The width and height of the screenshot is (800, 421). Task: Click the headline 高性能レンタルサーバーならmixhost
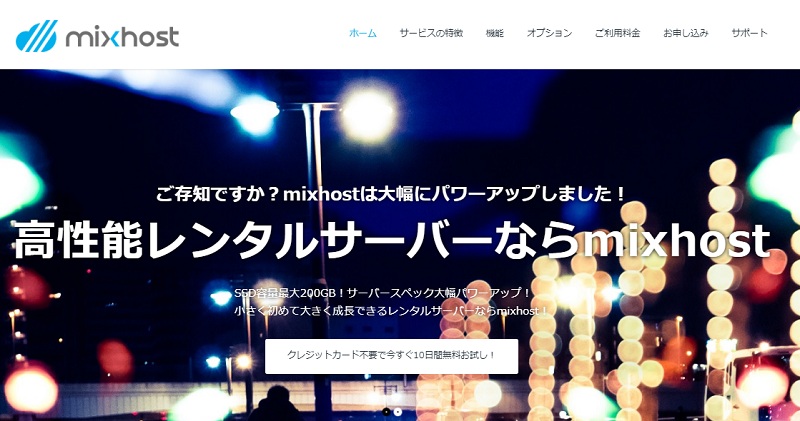click(392, 240)
